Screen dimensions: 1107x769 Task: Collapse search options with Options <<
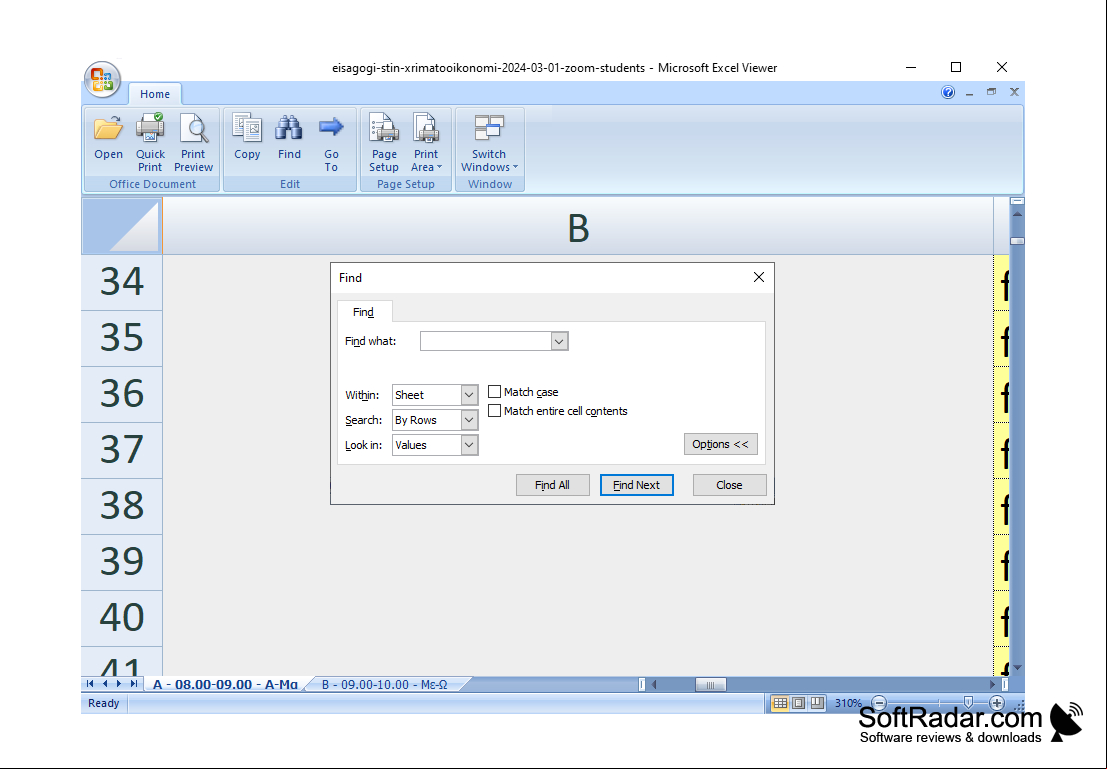[720, 444]
